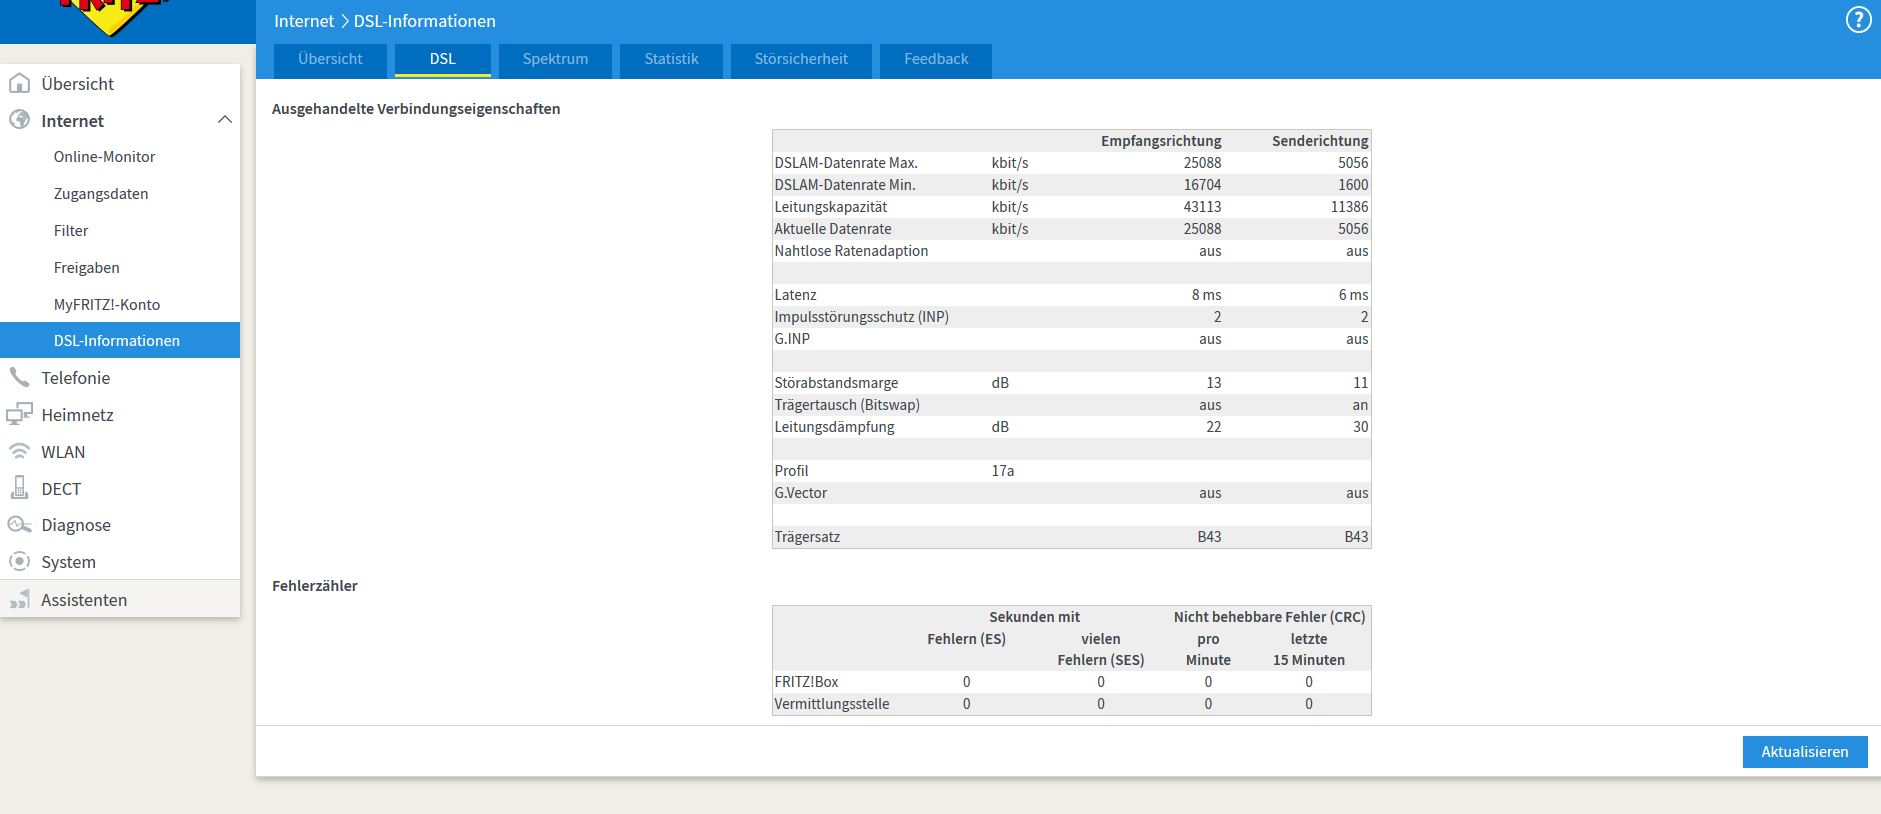Switch to the Spektrum tab
Image resolution: width=1881 pixels, height=814 pixels.
click(x=555, y=60)
